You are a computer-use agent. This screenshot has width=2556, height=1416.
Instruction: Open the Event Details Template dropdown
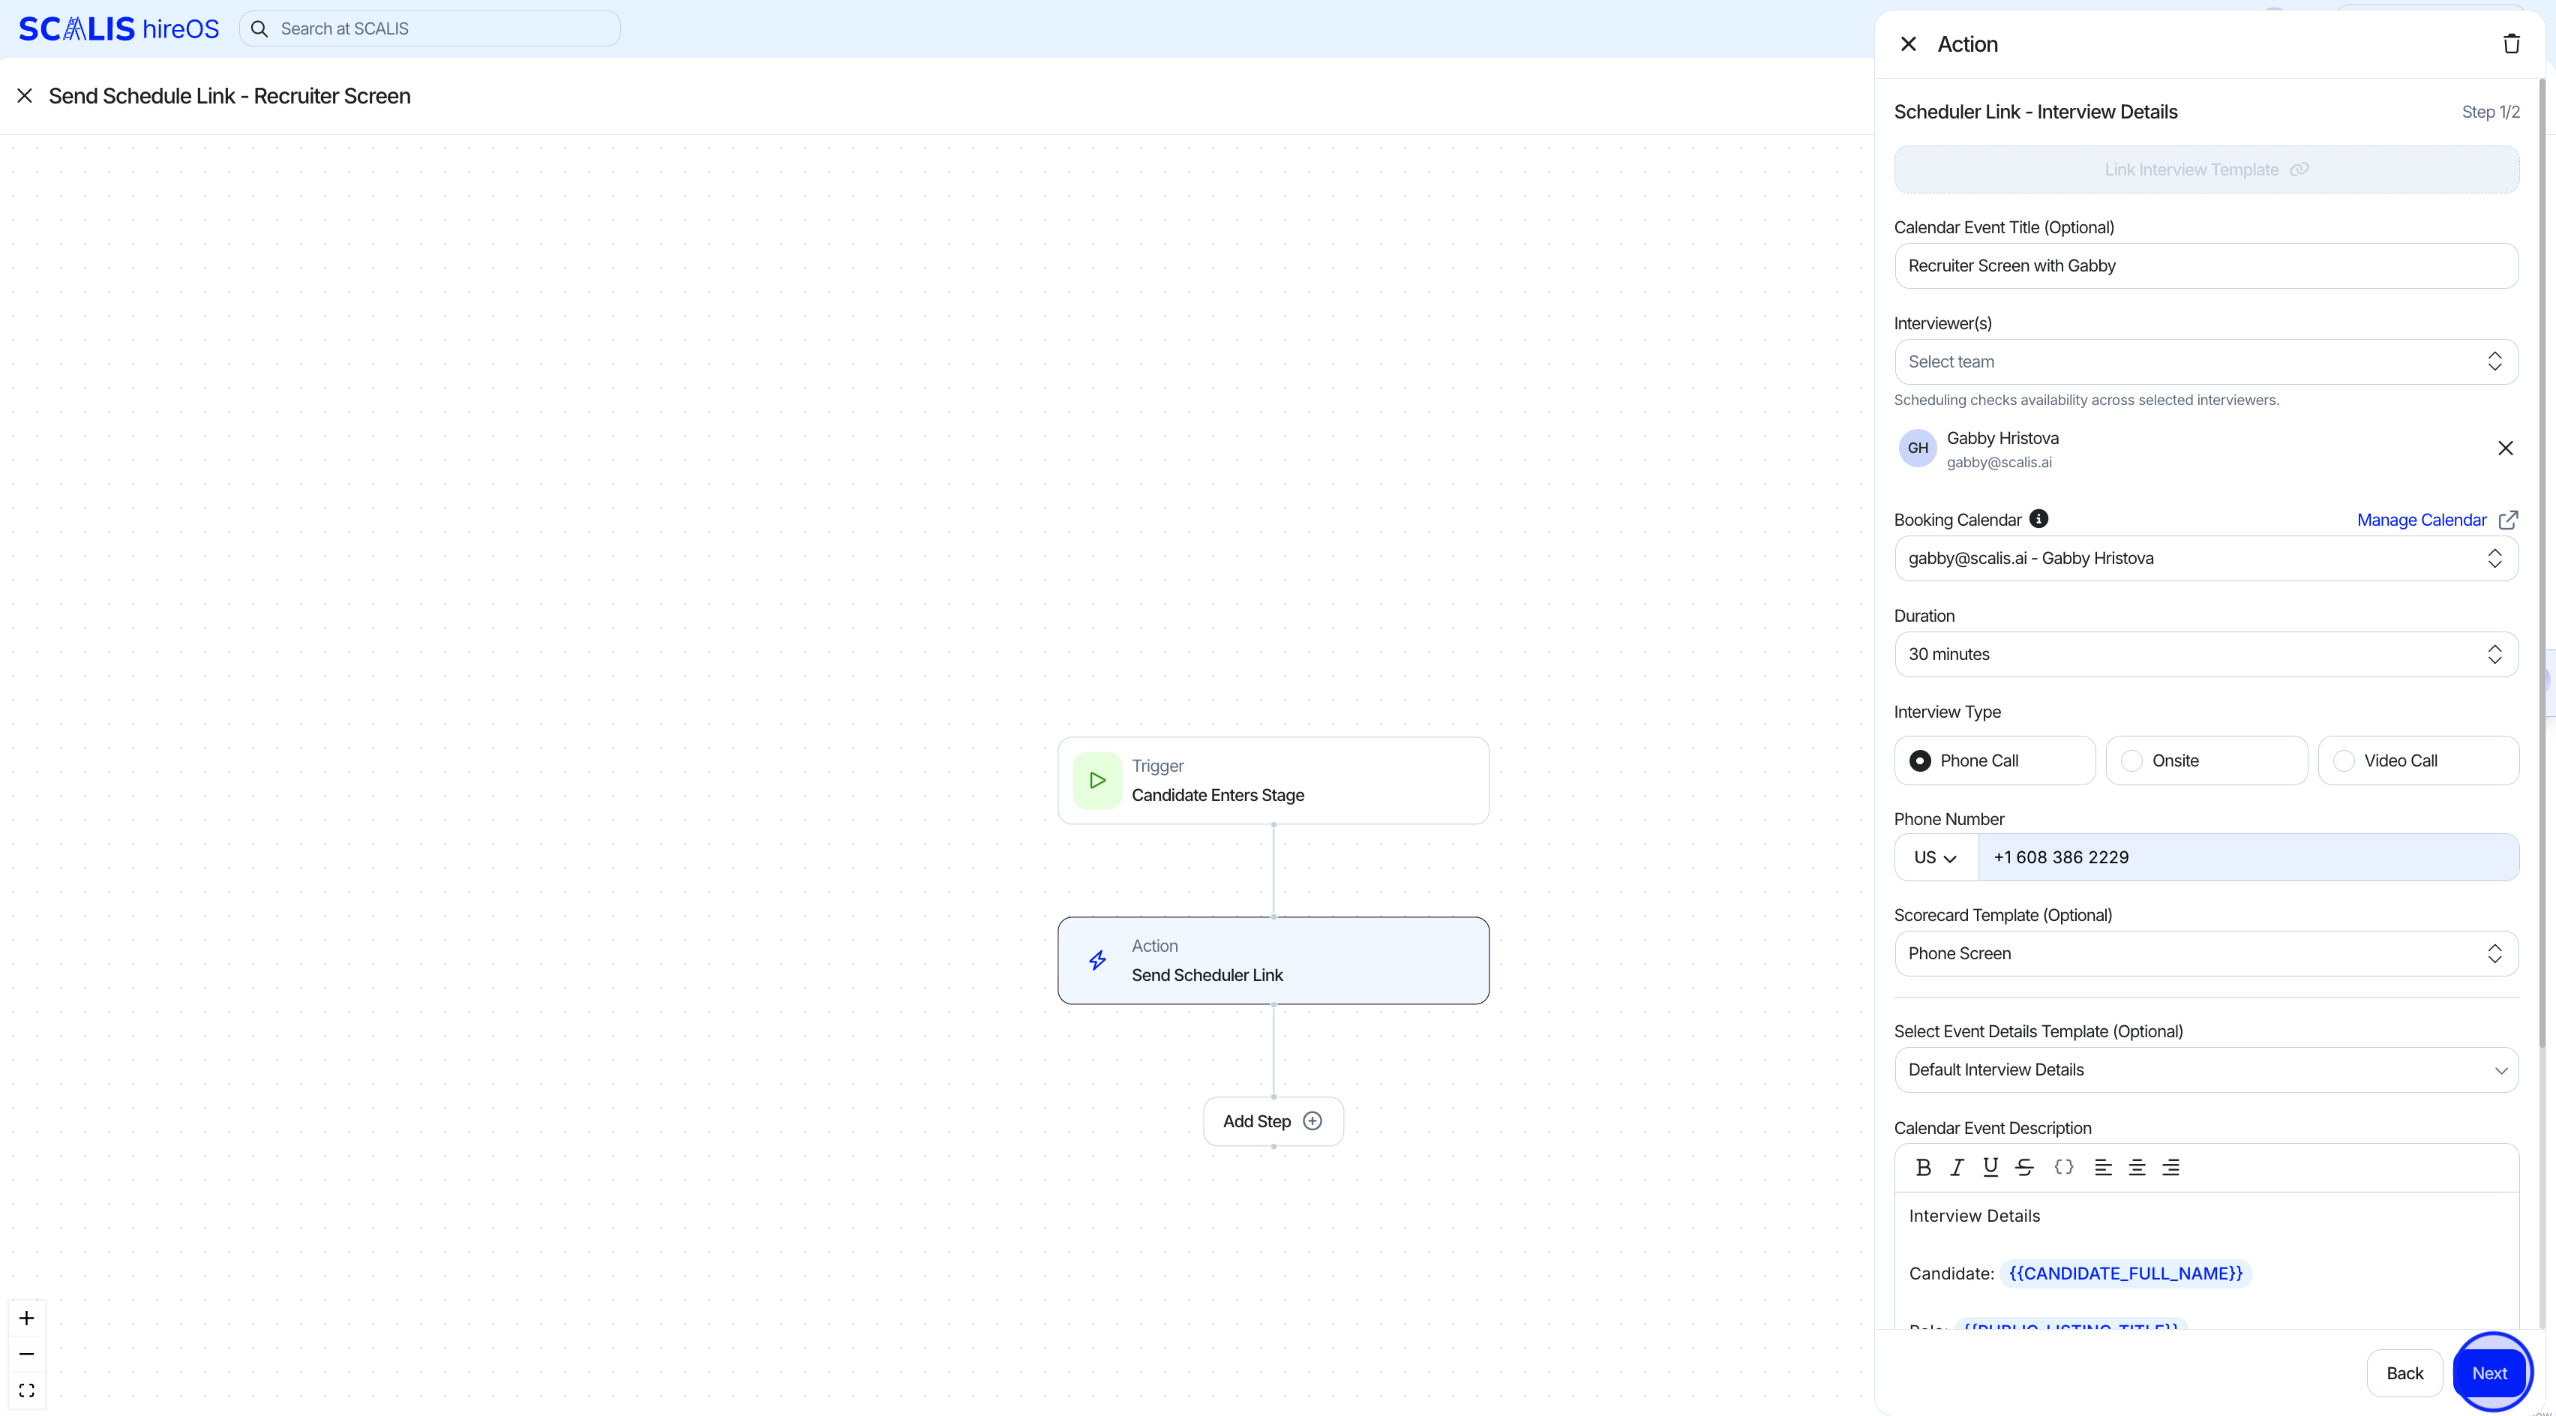pos(2206,1069)
